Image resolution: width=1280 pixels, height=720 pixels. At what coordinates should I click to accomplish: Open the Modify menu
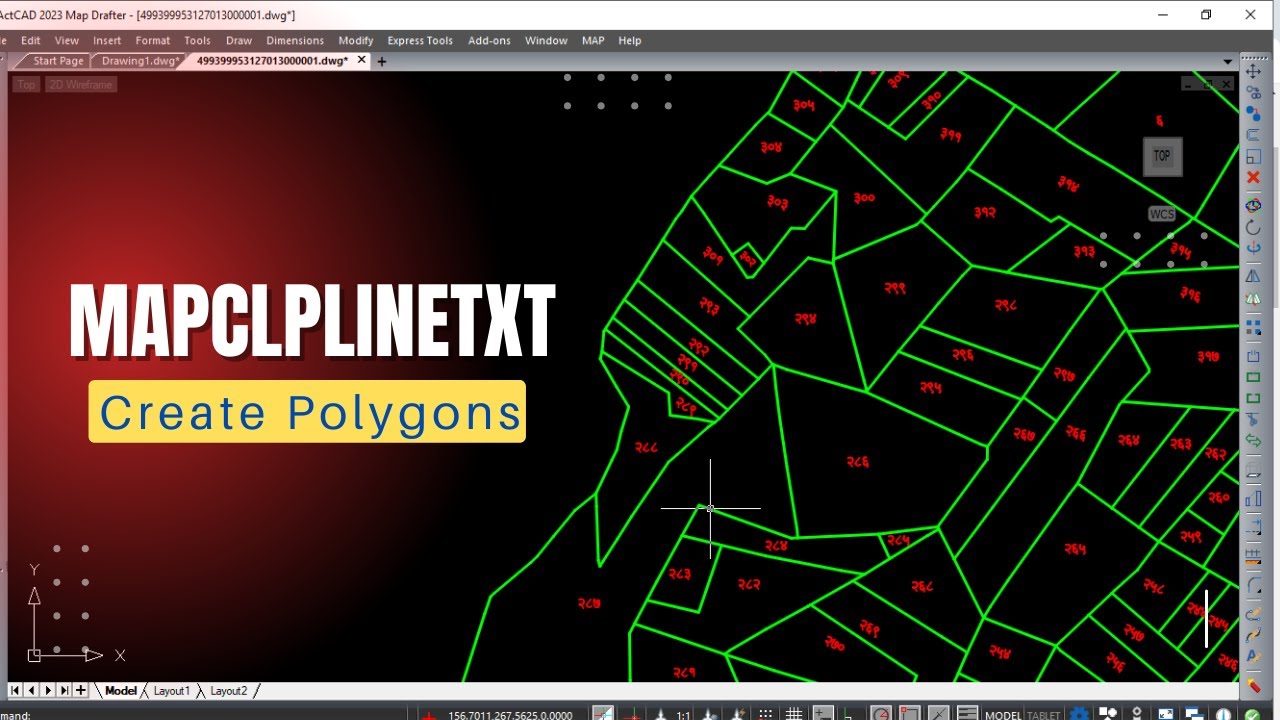click(x=355, y=40)
